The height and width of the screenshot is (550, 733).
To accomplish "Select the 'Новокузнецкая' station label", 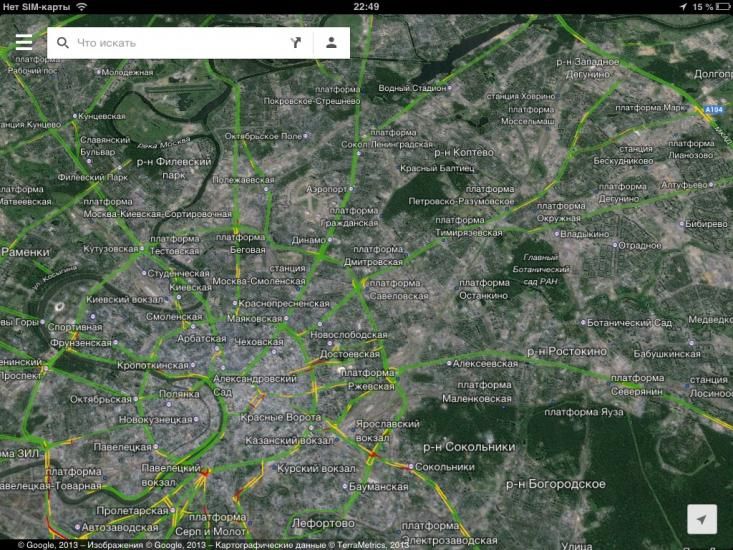I will click(155, 419).
